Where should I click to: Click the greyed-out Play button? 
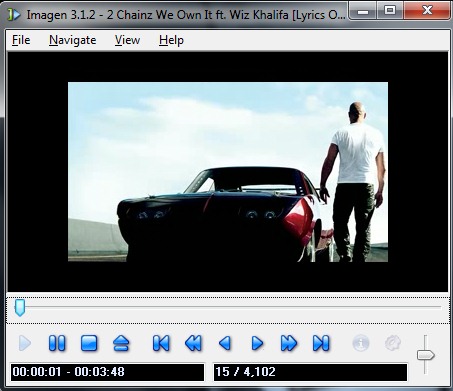tap(25, 343)
